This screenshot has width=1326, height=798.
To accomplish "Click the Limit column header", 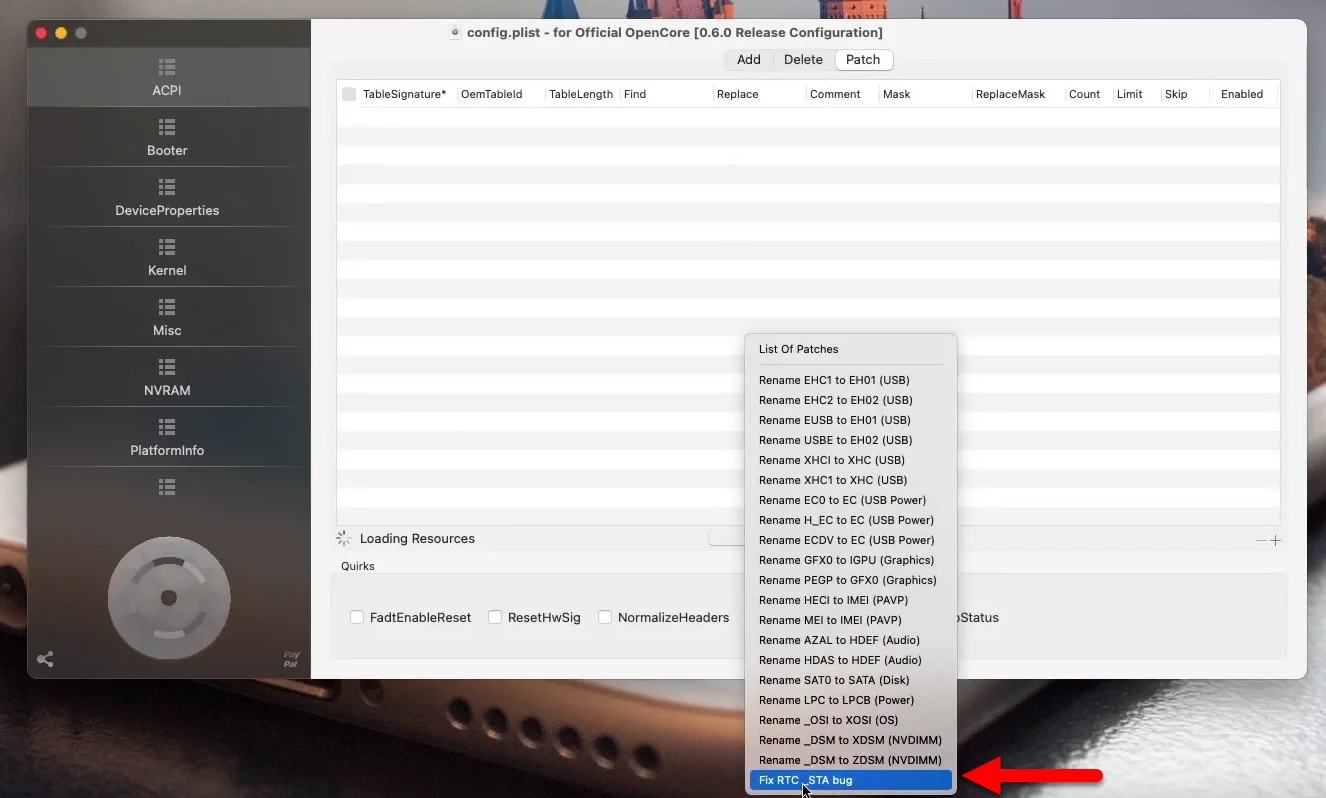I will coord(1130,94).
